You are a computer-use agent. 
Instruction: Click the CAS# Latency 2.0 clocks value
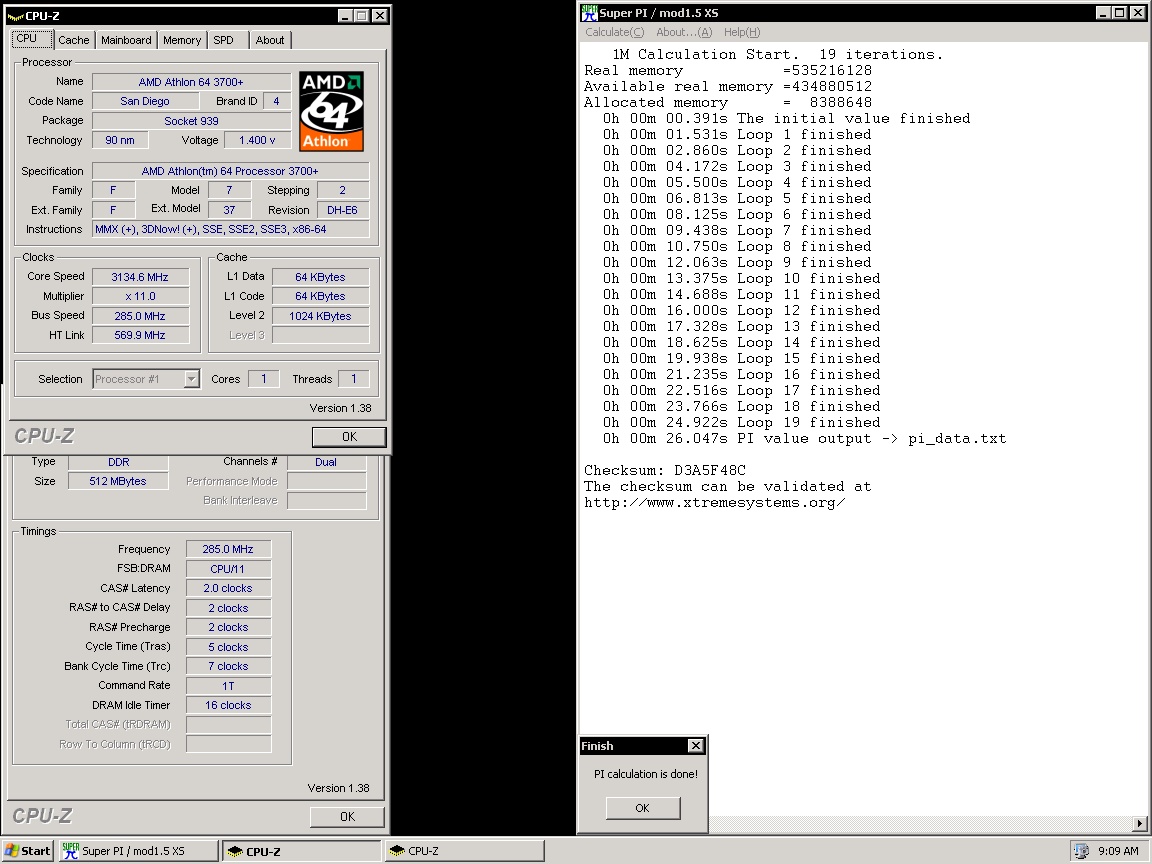coord(228,588)
